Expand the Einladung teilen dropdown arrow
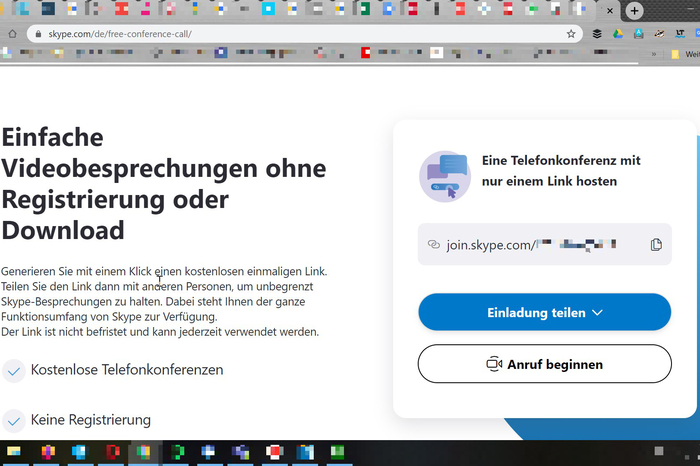 pos(597,313)
